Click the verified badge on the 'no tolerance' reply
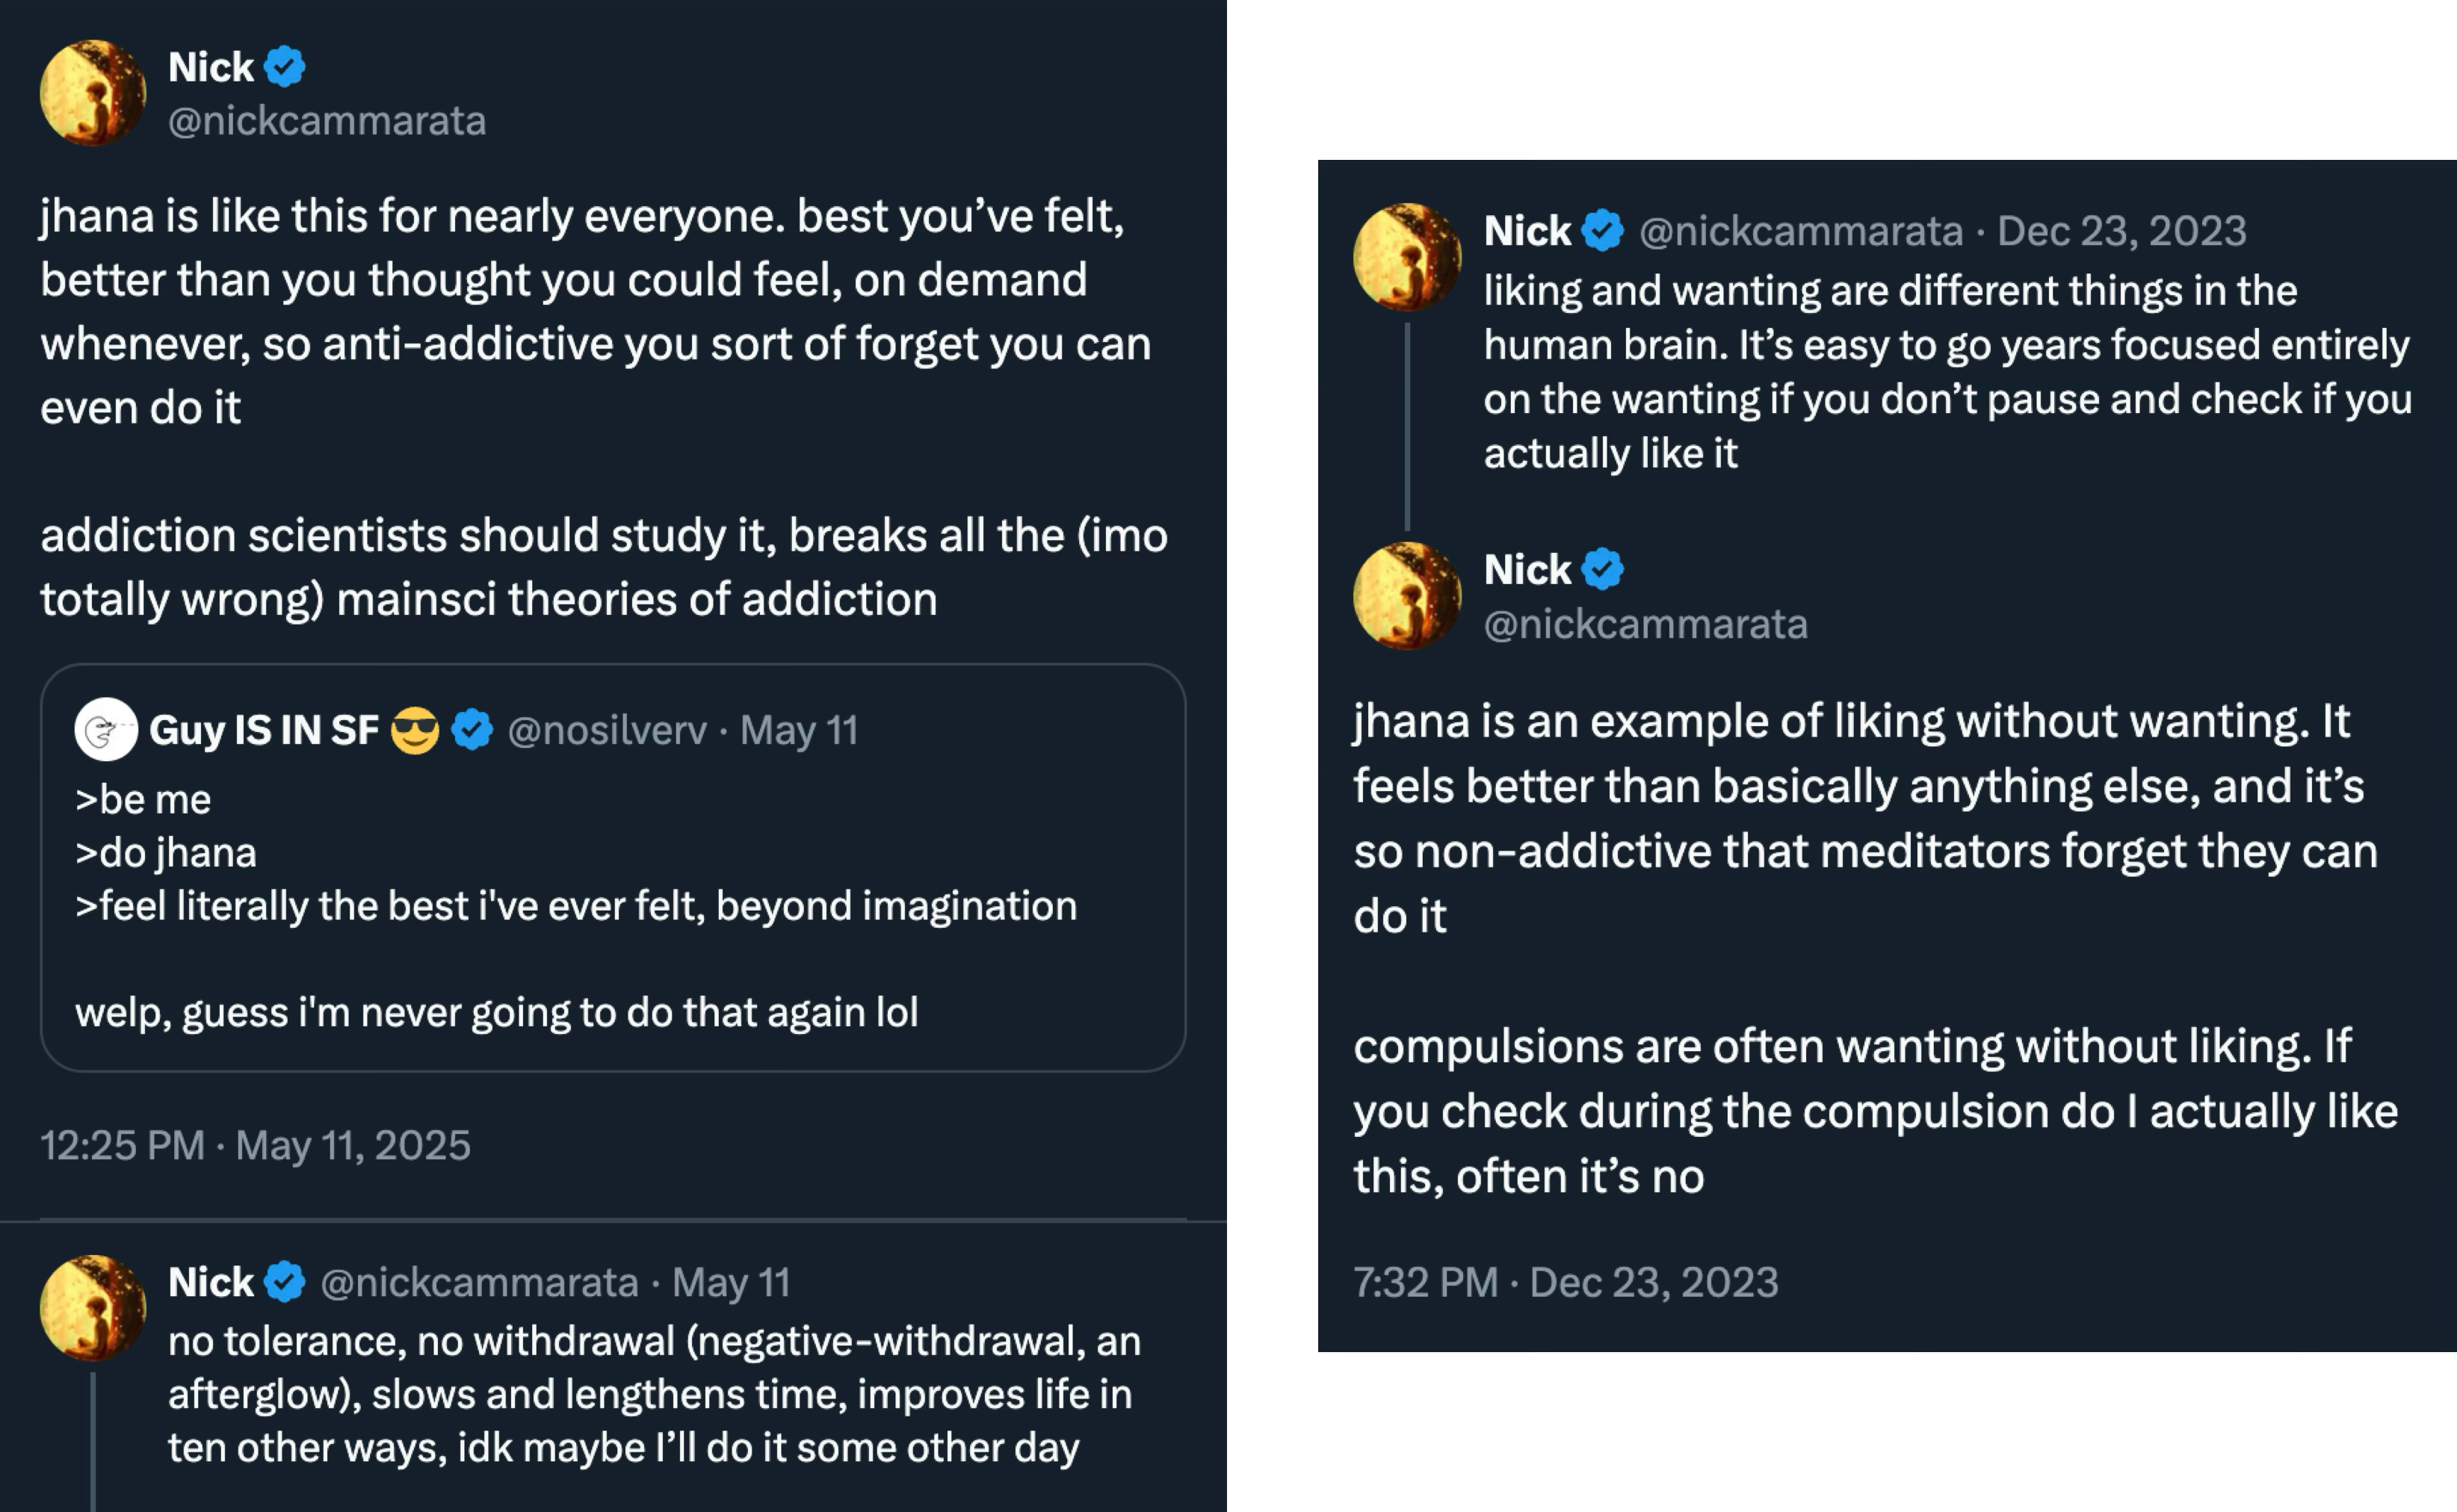The width and height of the screenshot is (2457, 1512). 285,1282
